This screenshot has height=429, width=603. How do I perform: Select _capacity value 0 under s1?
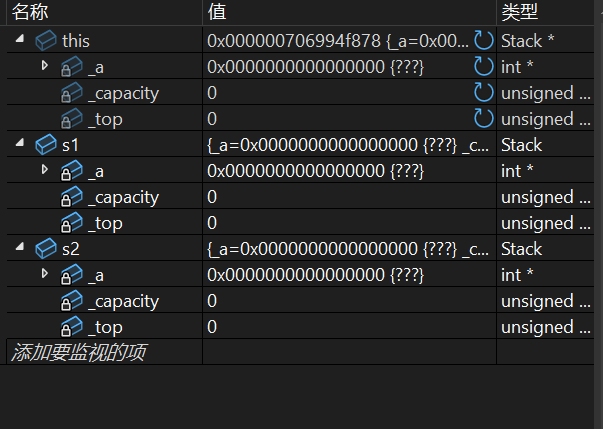(x=212, y=197)
